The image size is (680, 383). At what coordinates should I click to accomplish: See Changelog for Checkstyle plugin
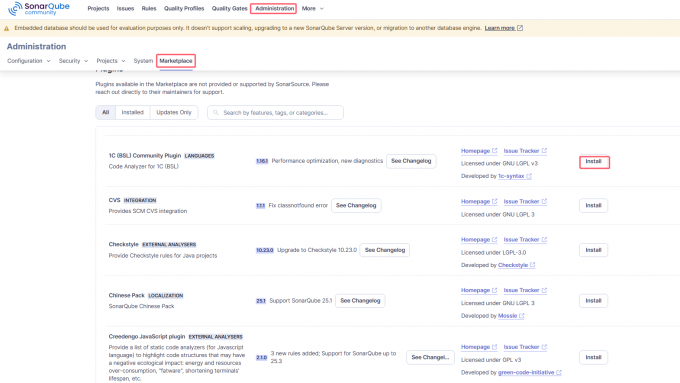pyautogui.click(x=385, y=250)
